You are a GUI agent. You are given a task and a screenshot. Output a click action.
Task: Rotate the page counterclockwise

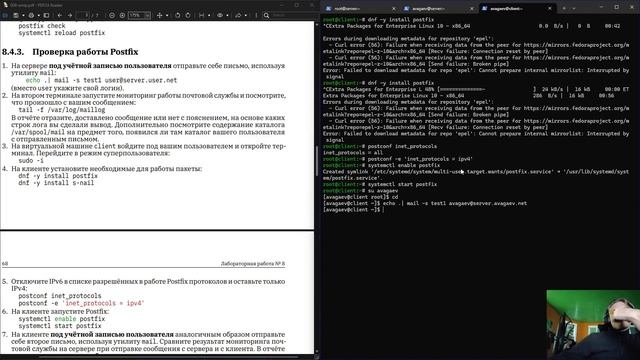click(x=178, y=15)
